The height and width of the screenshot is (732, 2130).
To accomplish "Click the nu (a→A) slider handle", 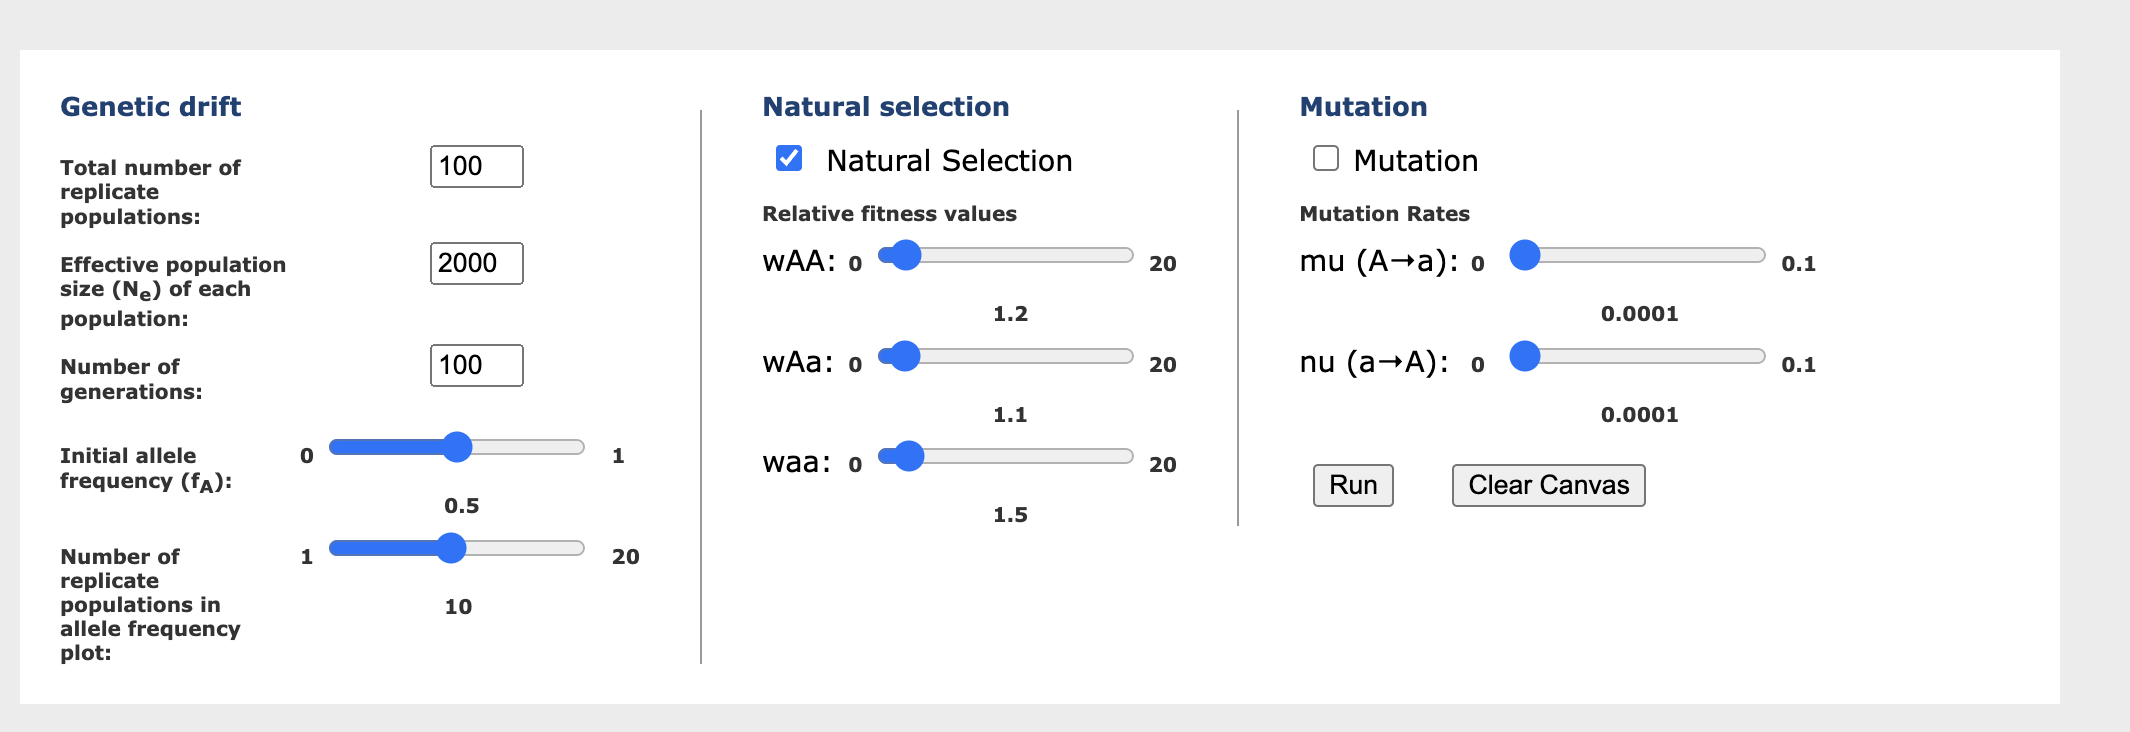I will point(1524,356).
